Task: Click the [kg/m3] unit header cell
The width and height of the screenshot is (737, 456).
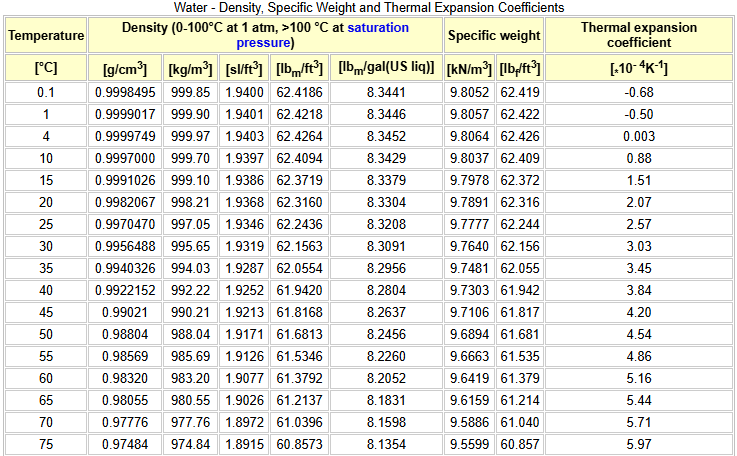Action: coord(189,68)
